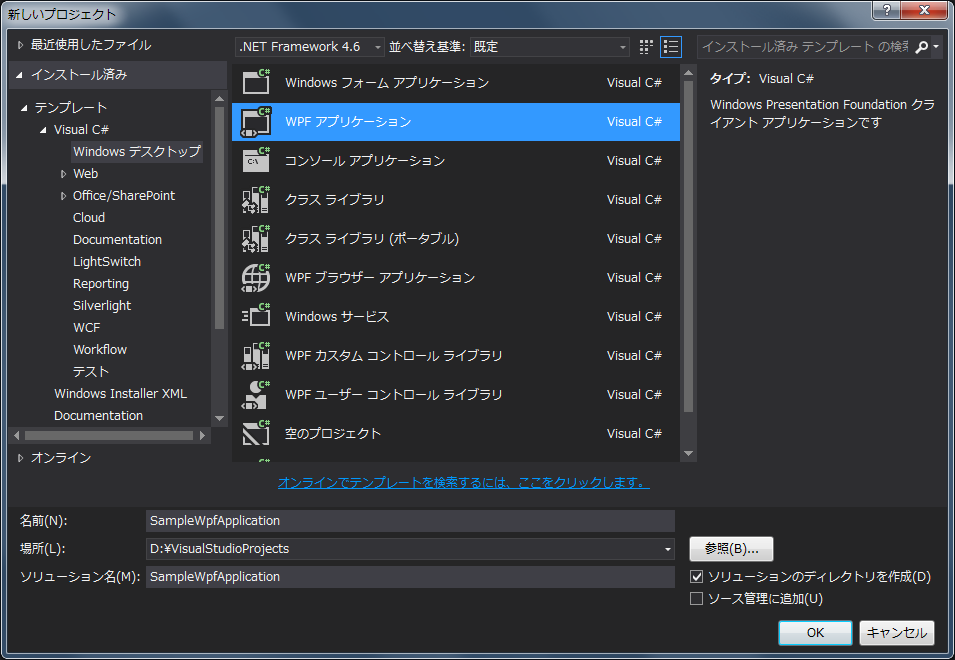Open the online template search link
This screenshot has height=660, width=955.
click(463, 483)
